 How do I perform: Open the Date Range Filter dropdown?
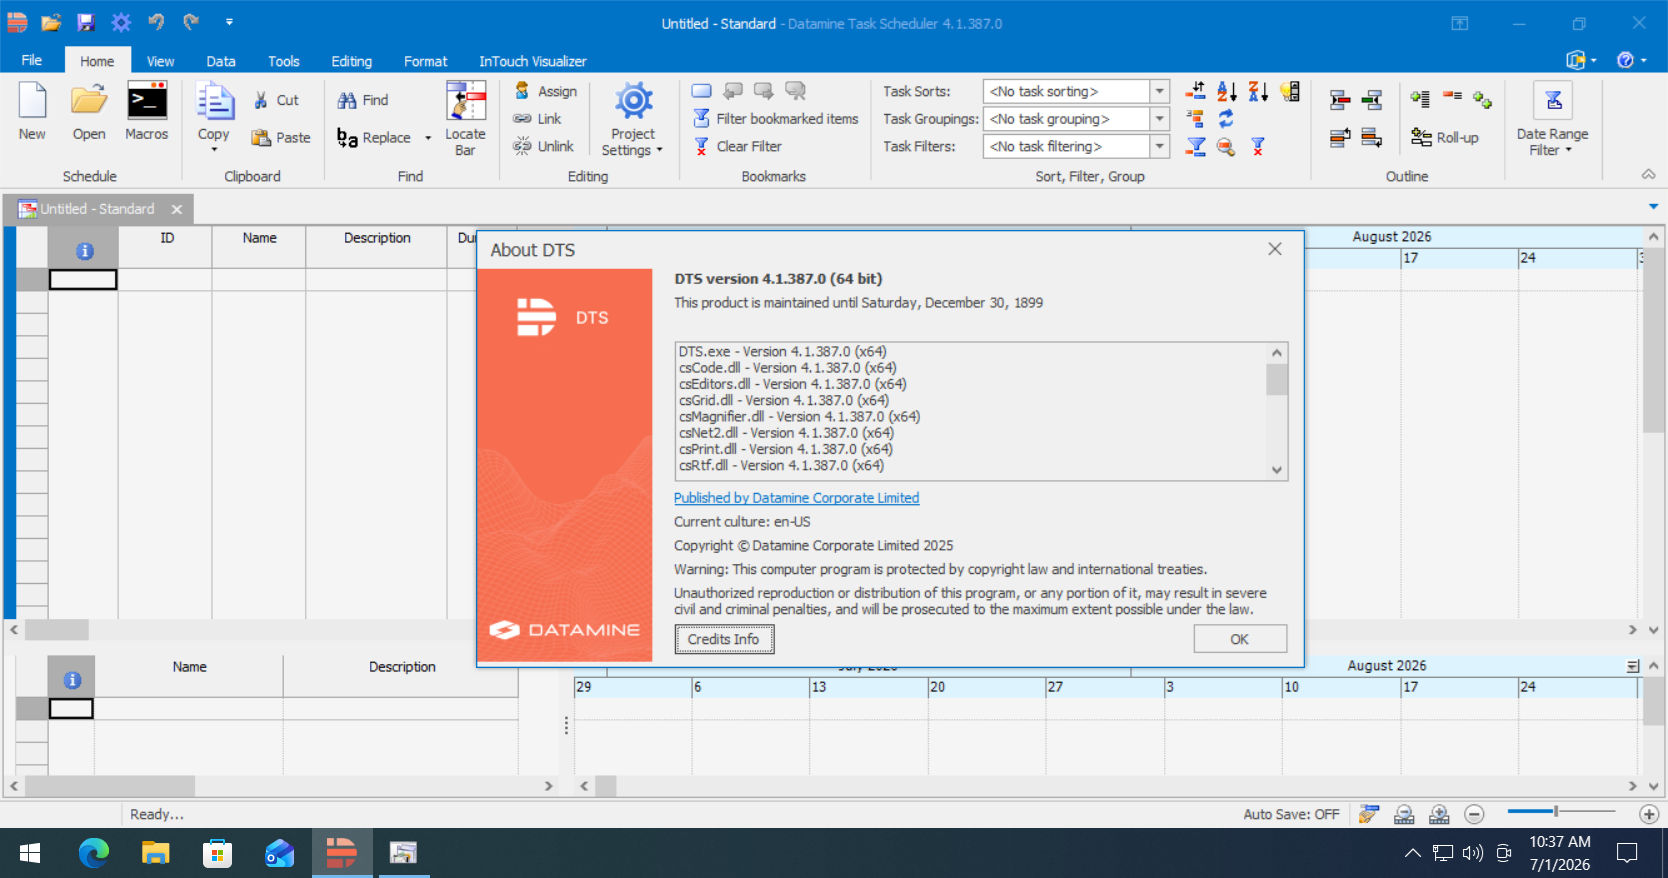click(x=1552, y=119)
